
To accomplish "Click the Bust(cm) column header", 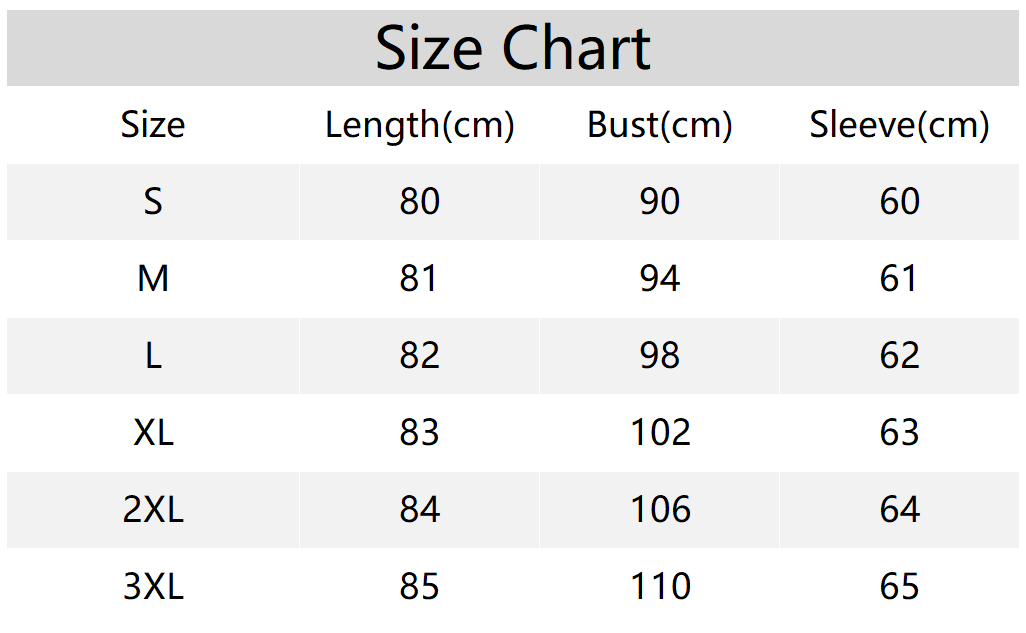I will click(660, 125).
